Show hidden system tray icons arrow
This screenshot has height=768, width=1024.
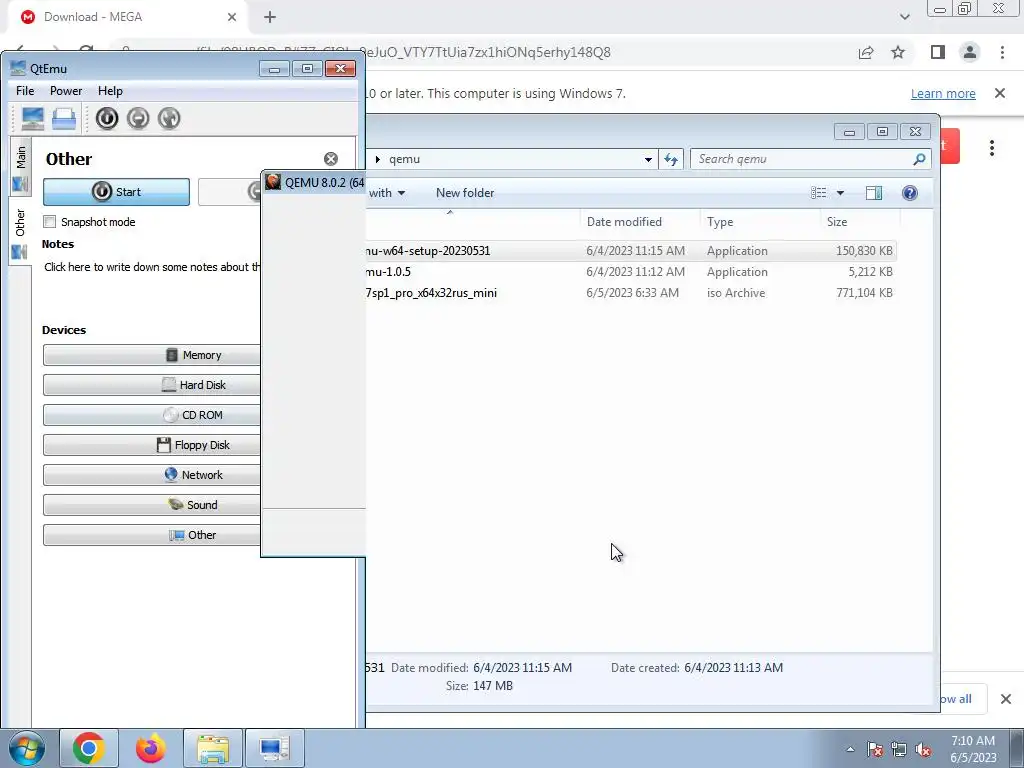pos(850,749)
